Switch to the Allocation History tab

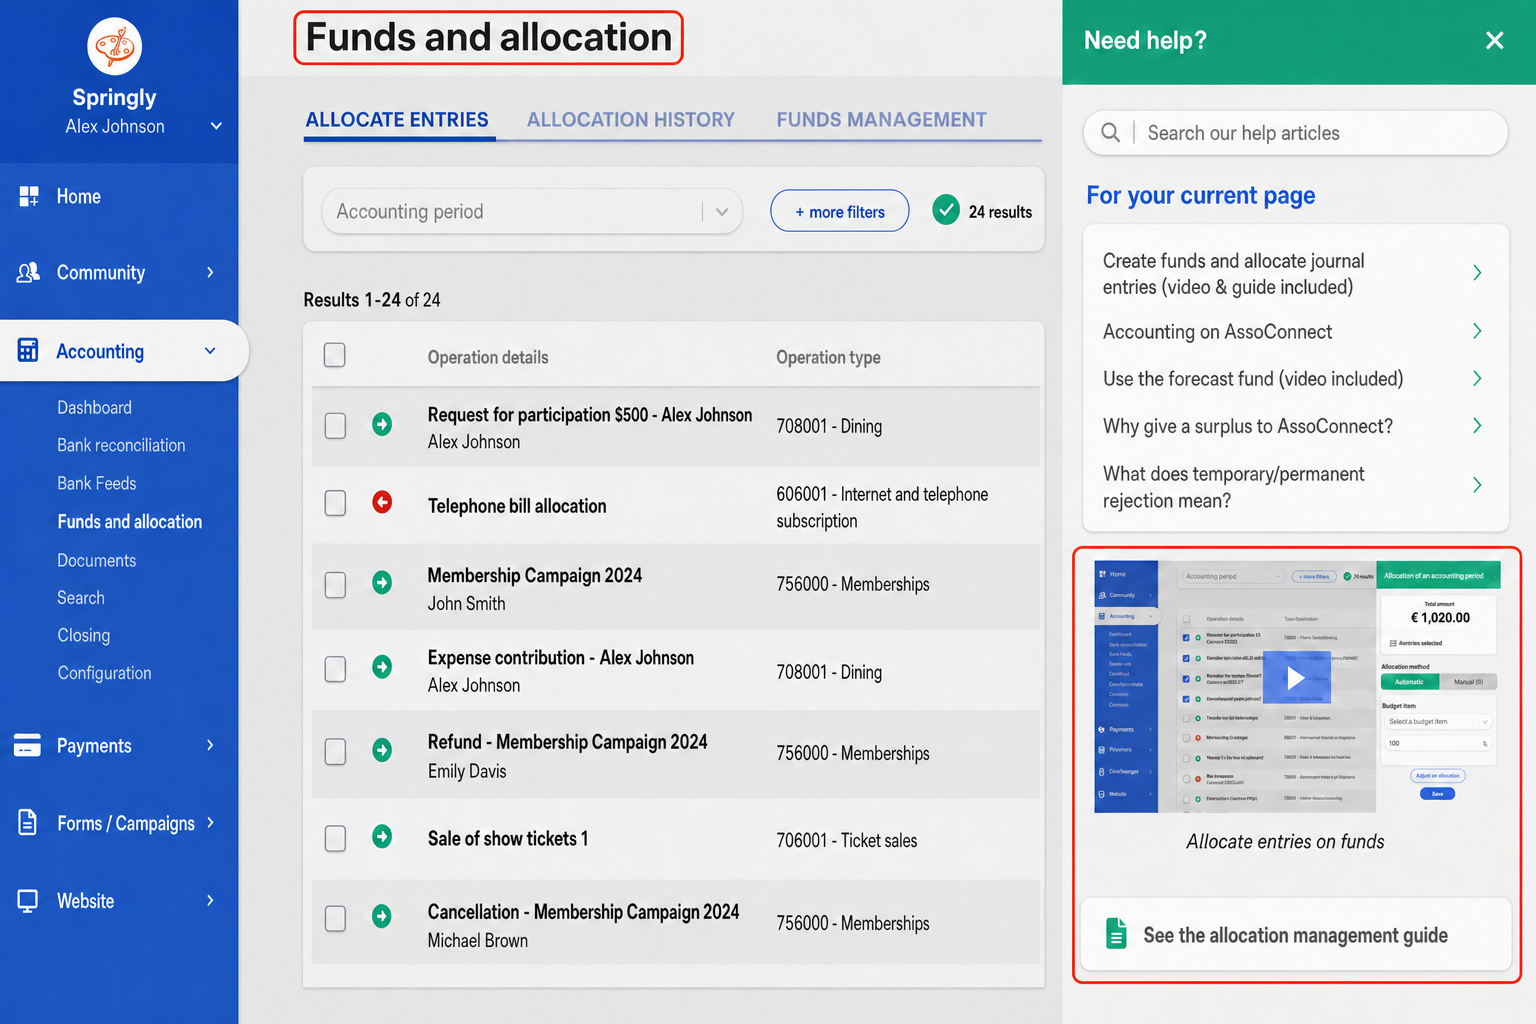coord(631,120)
